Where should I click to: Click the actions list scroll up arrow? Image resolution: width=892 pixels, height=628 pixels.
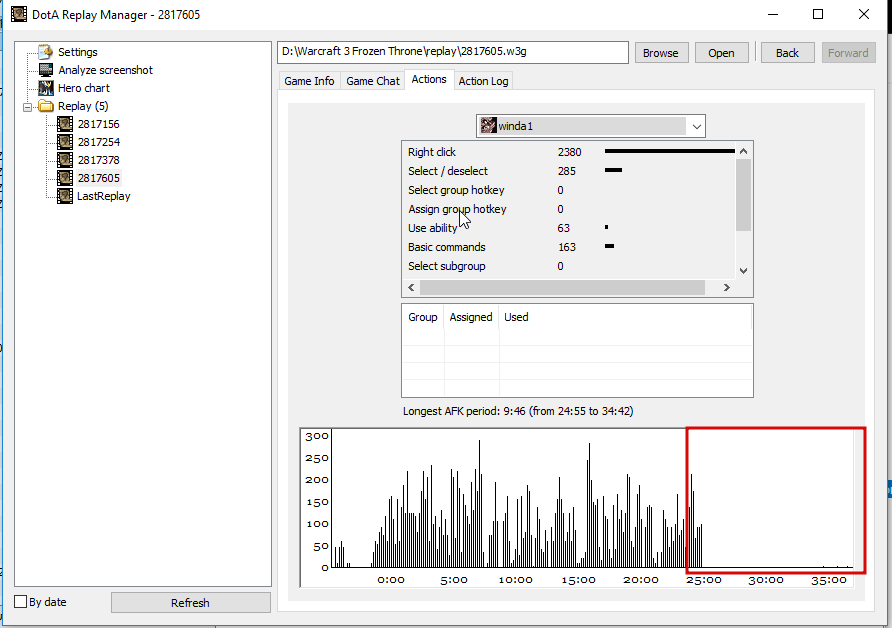pyautogui.click(x=743, y=151)
